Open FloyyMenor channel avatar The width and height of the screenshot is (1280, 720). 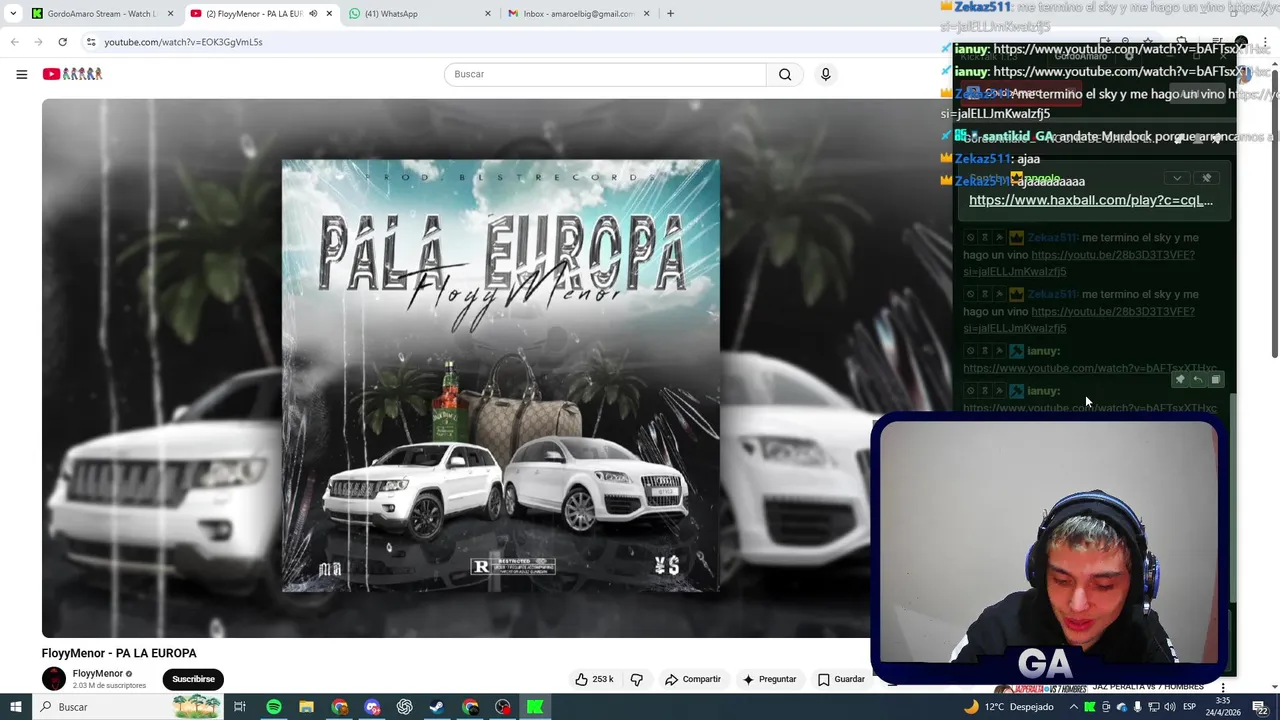pos(54,679)
